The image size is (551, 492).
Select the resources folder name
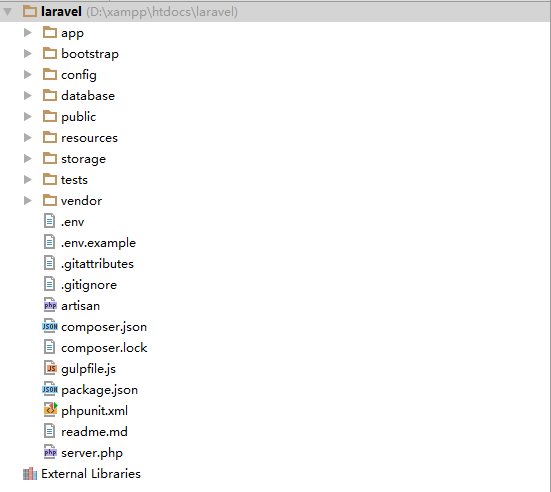click(x=89, y=138)
